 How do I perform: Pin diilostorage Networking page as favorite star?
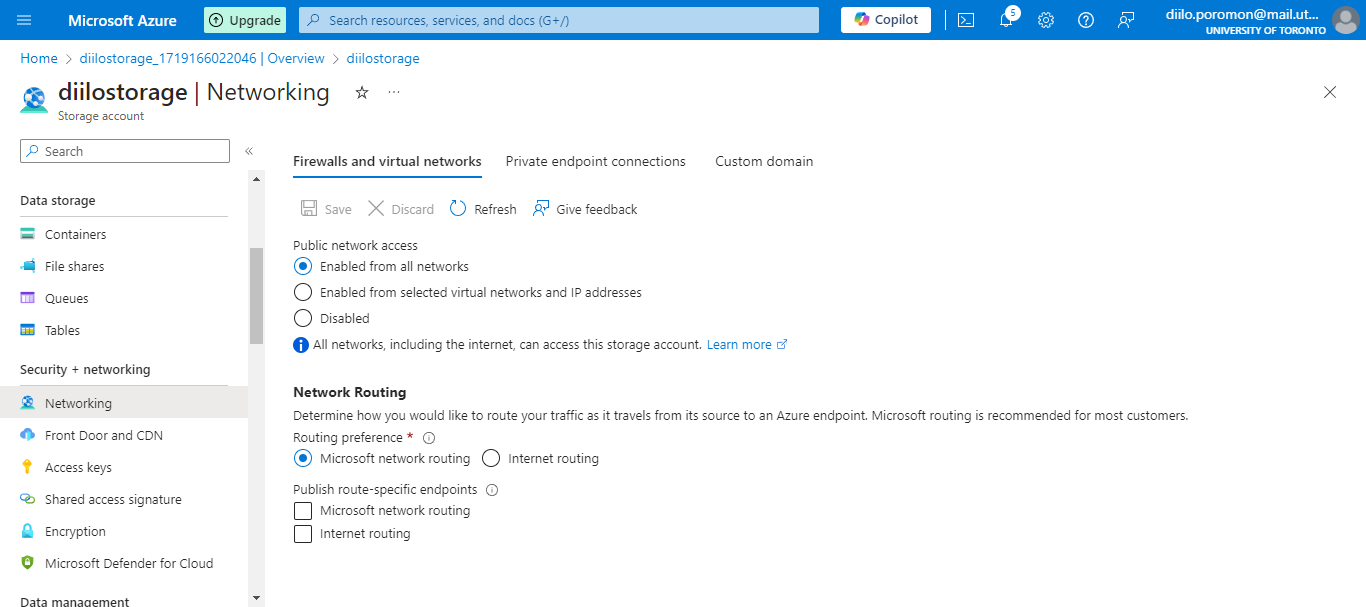[361, 92]
